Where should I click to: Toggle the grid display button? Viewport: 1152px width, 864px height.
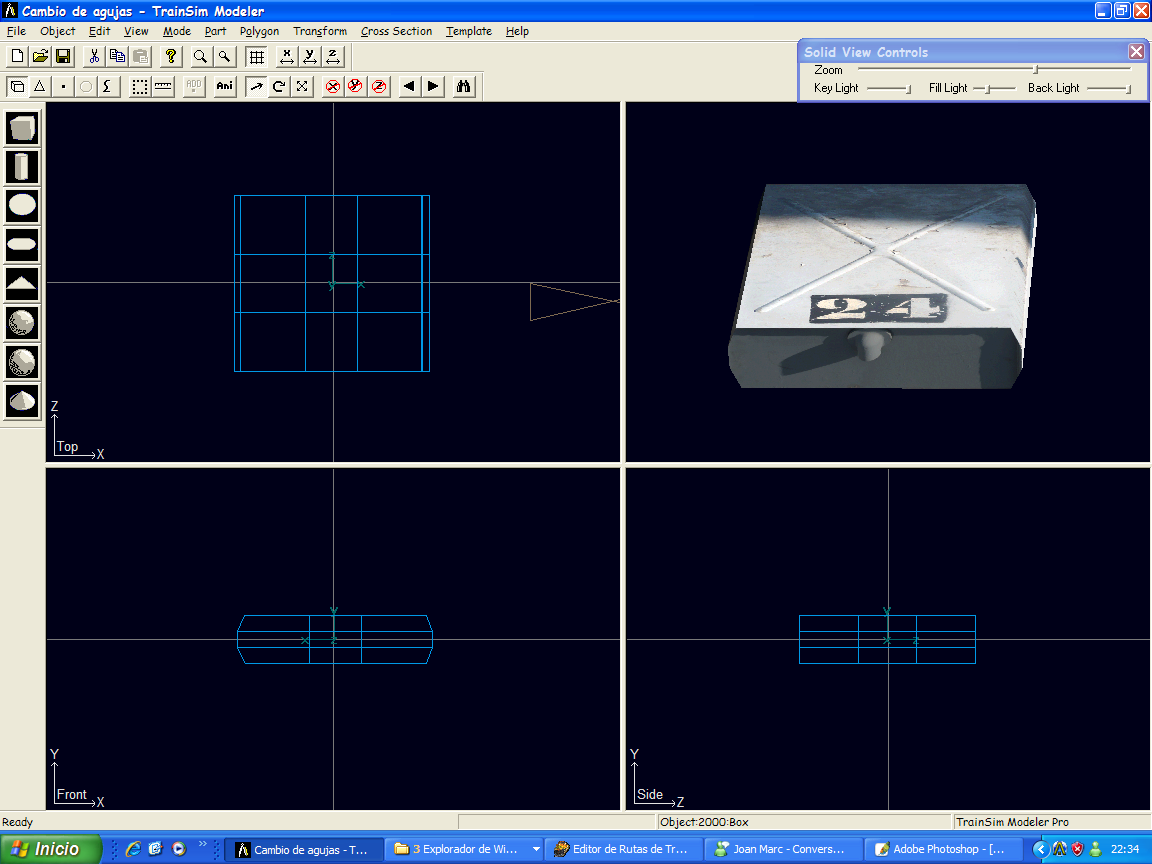(x=257, y=56)
